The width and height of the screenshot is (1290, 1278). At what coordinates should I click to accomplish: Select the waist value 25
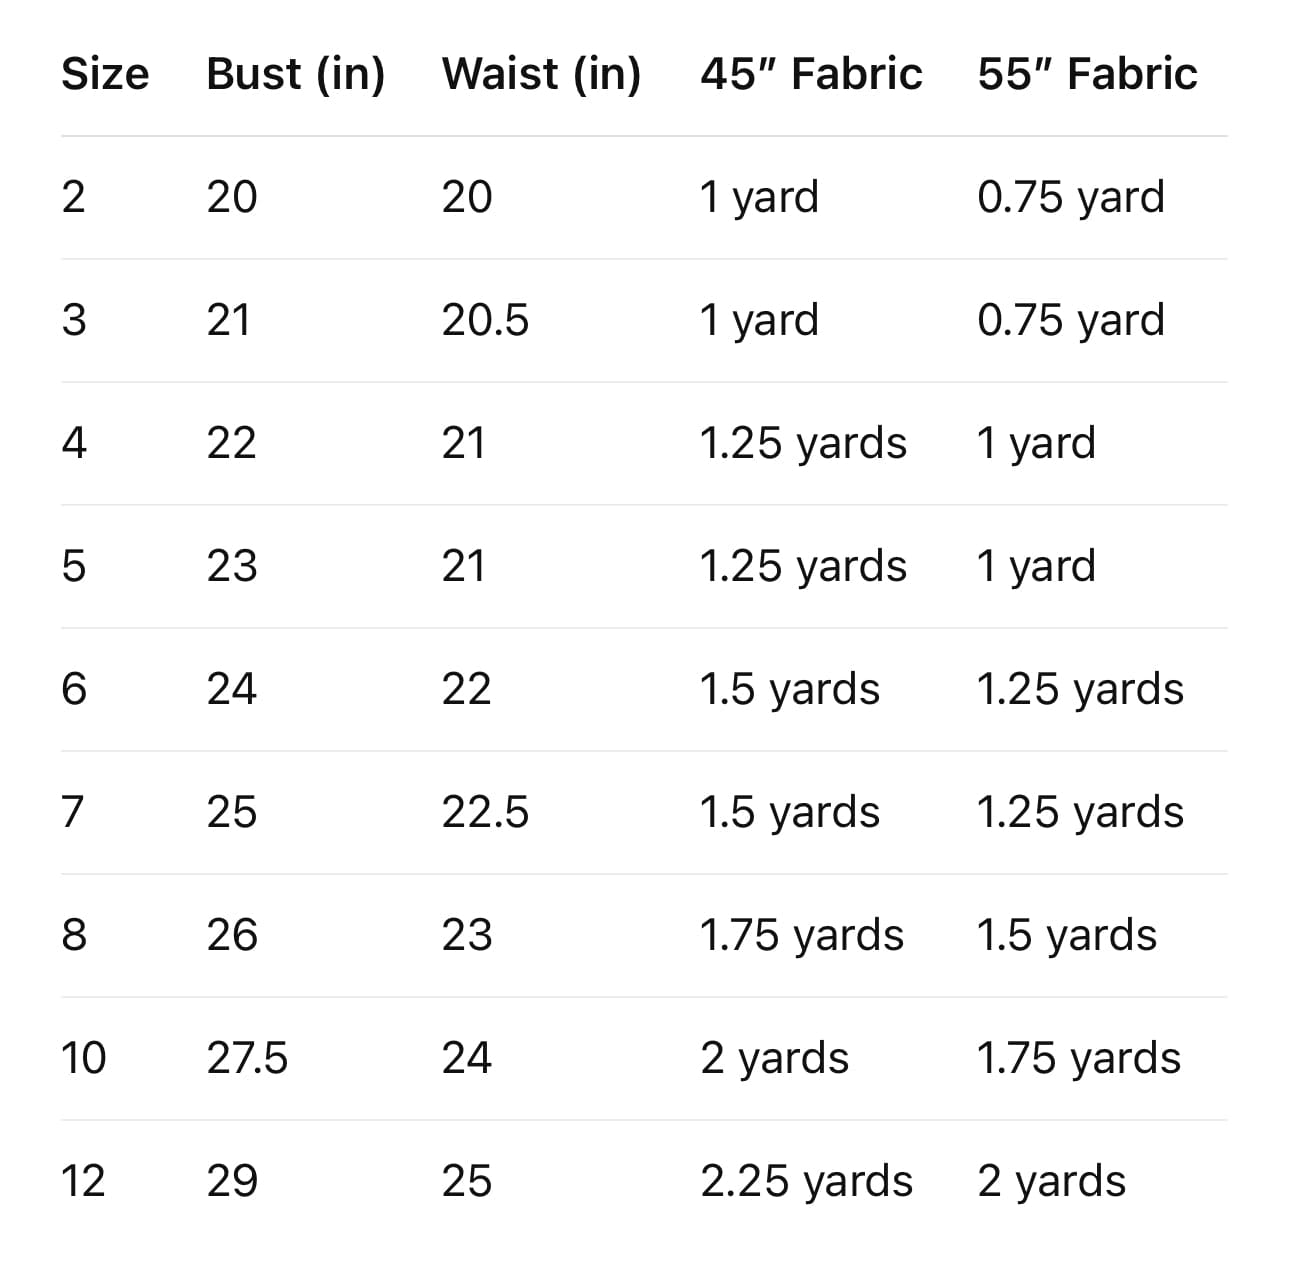(467, 1181)
